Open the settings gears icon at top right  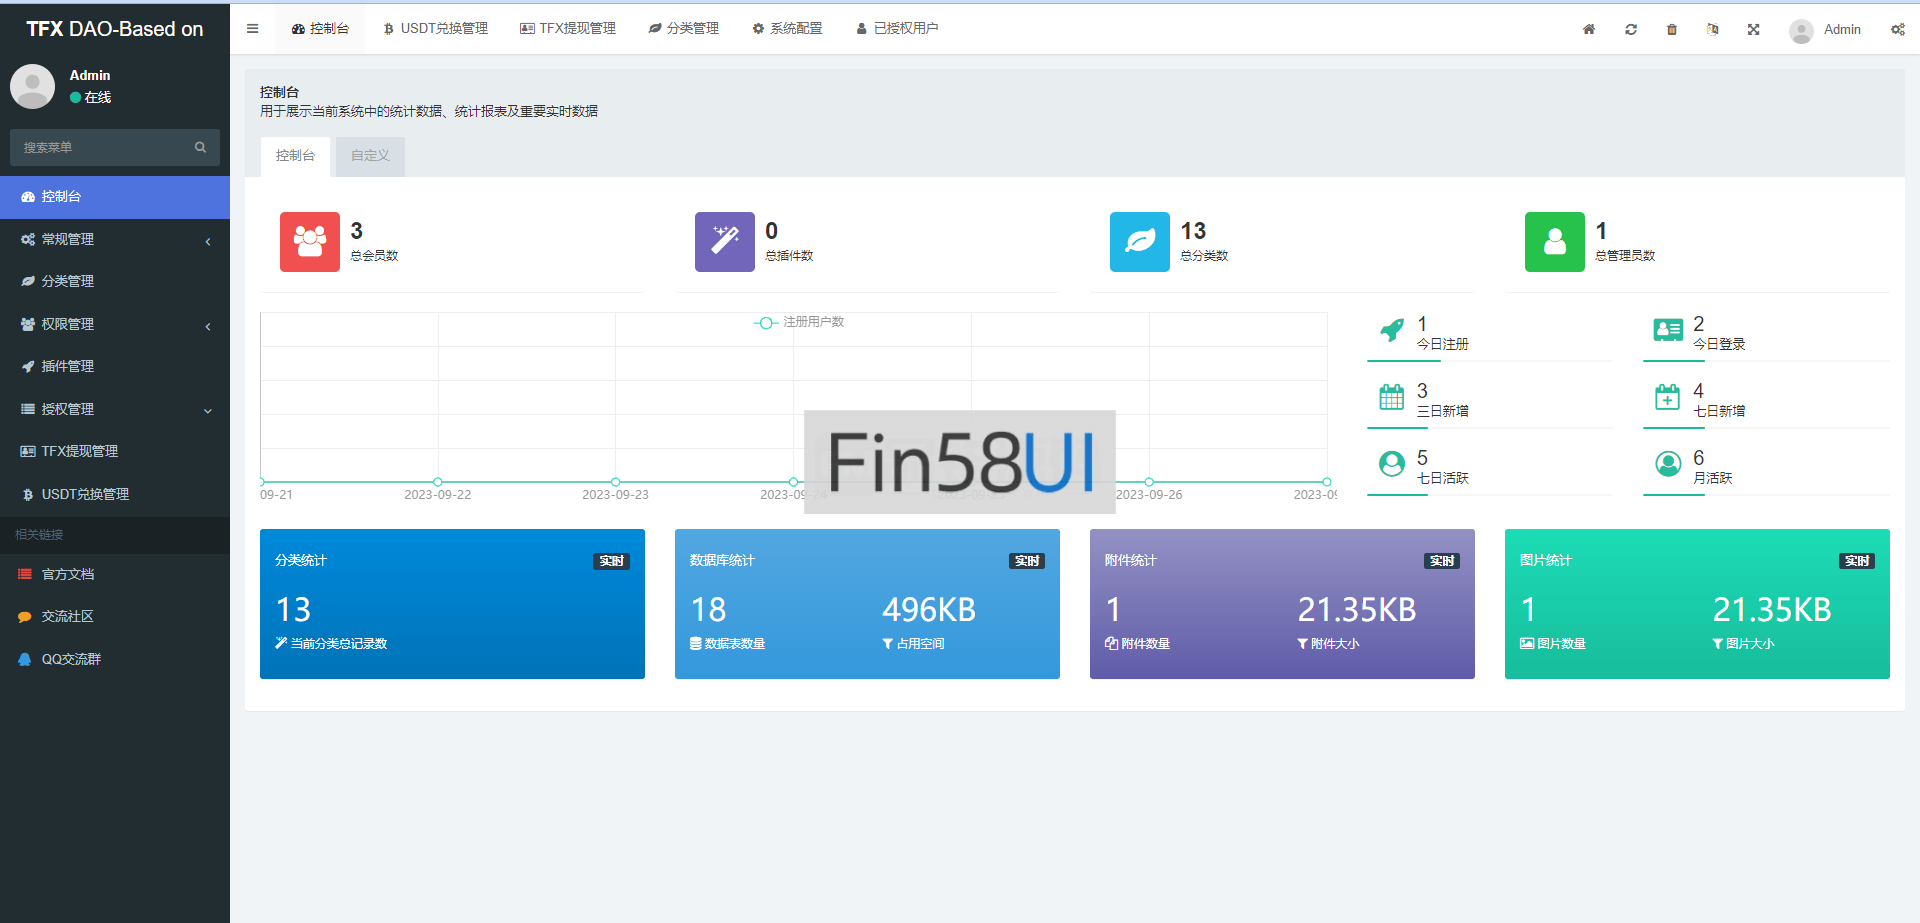coord(1897,29)
